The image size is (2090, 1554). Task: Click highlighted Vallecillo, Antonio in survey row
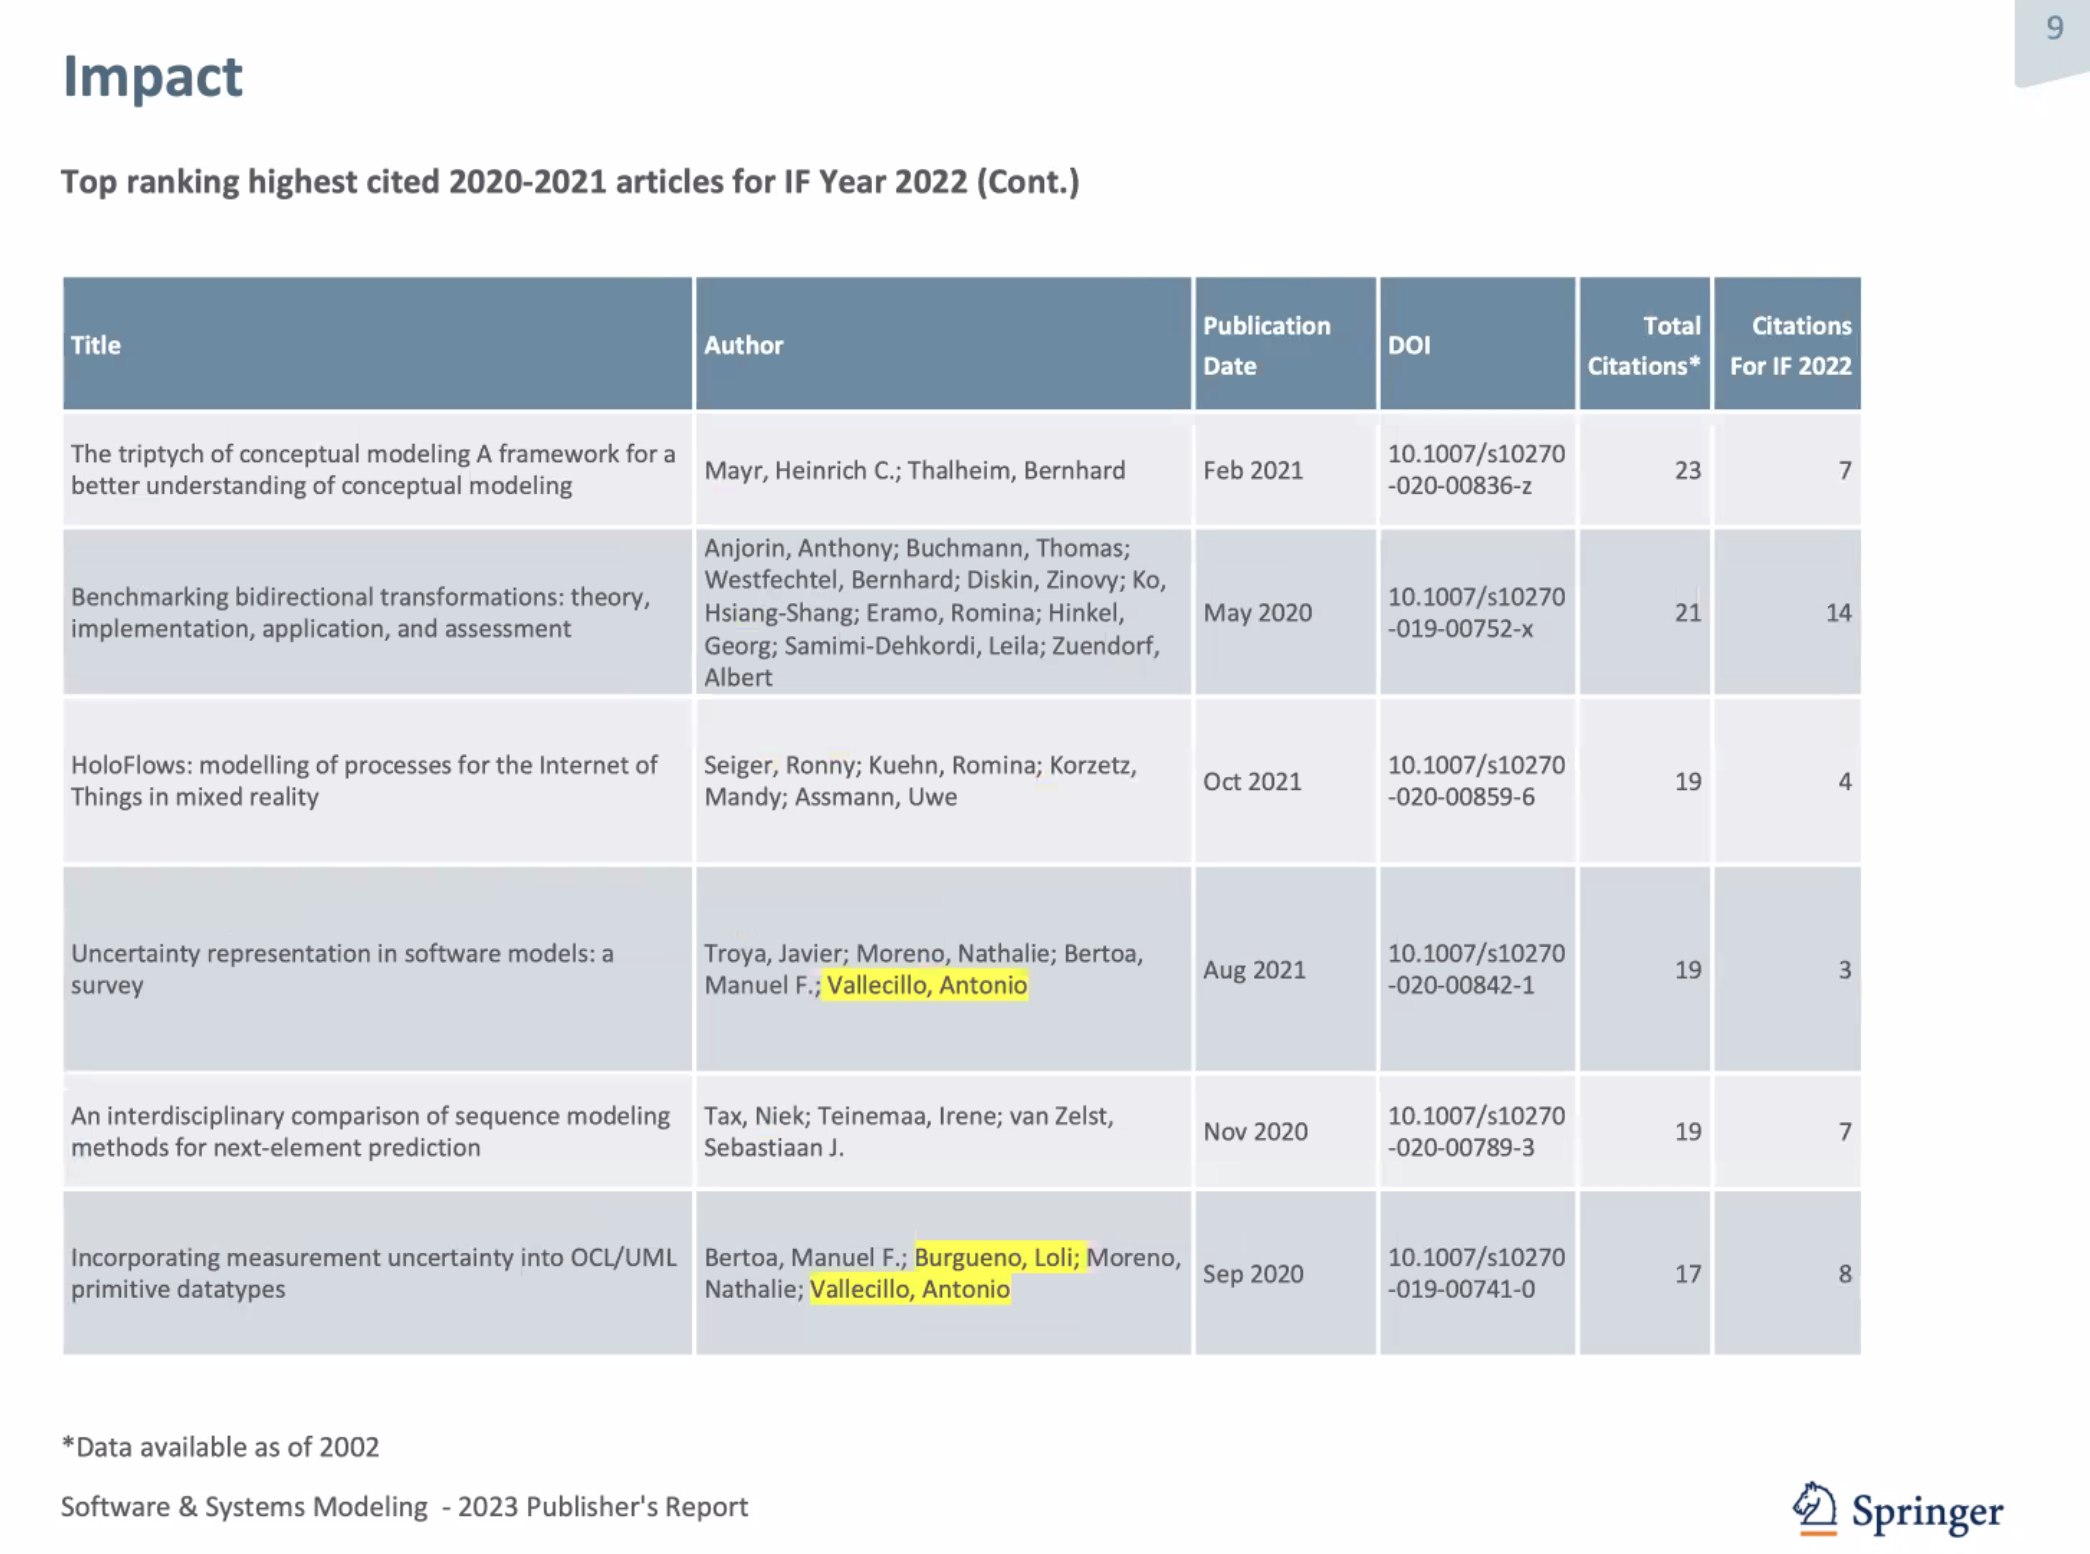[926, 985]
